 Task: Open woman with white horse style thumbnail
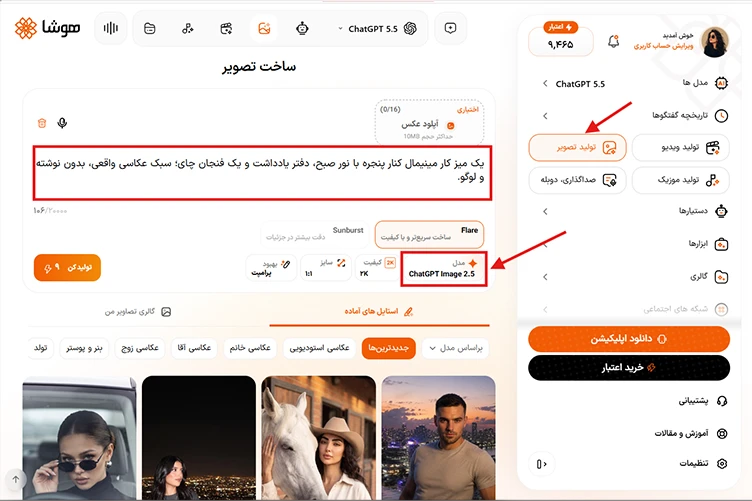(318, 437)
